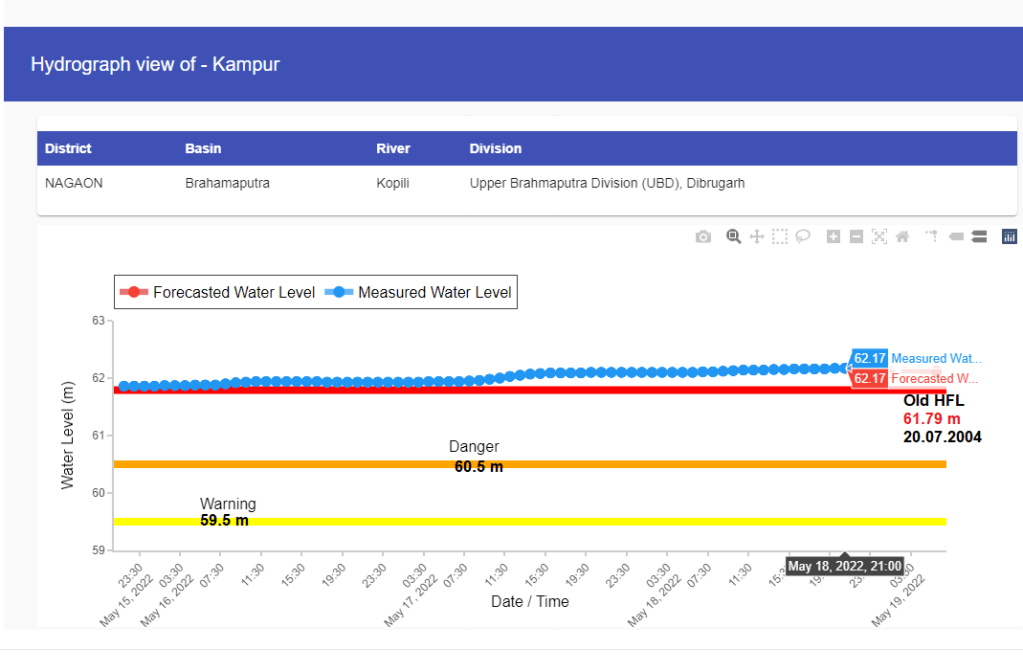Screen dimensions: 1023x672
Task: Choose the Box Select tool
Action: click(780, 237)
